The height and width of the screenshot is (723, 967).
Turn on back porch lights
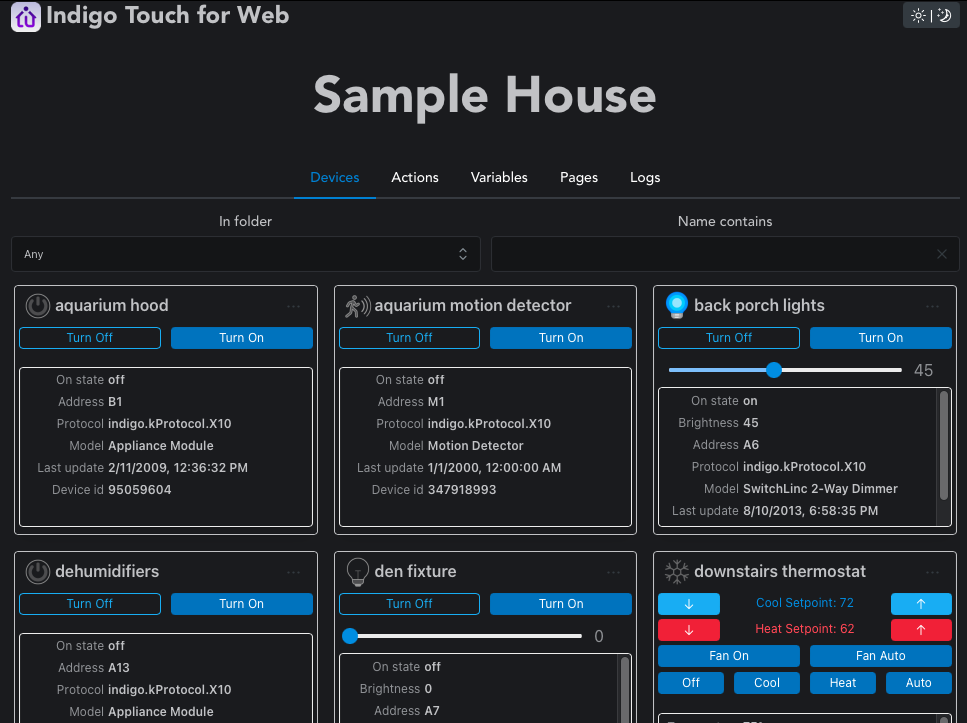[x=881, y=338]
